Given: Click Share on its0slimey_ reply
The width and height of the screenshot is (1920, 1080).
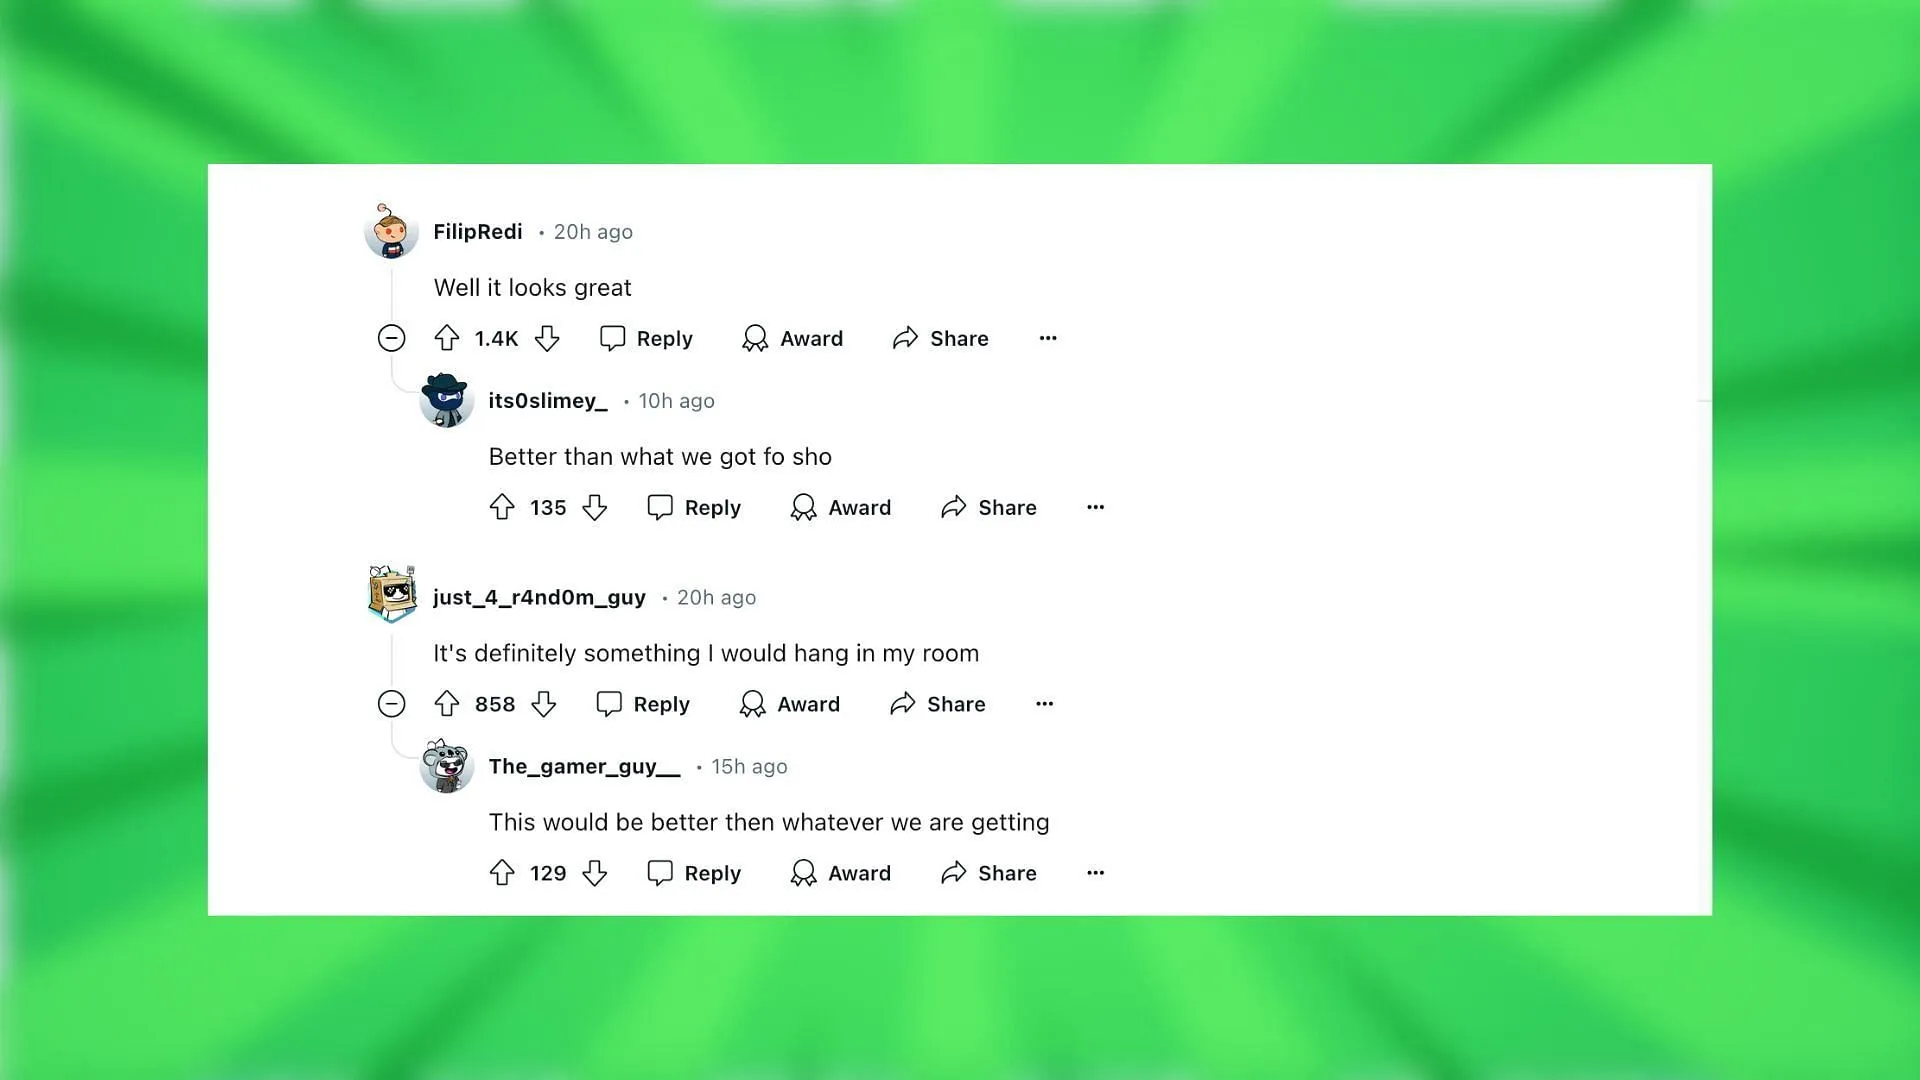Looking at the screenshot, I should (x=989, y=506).
